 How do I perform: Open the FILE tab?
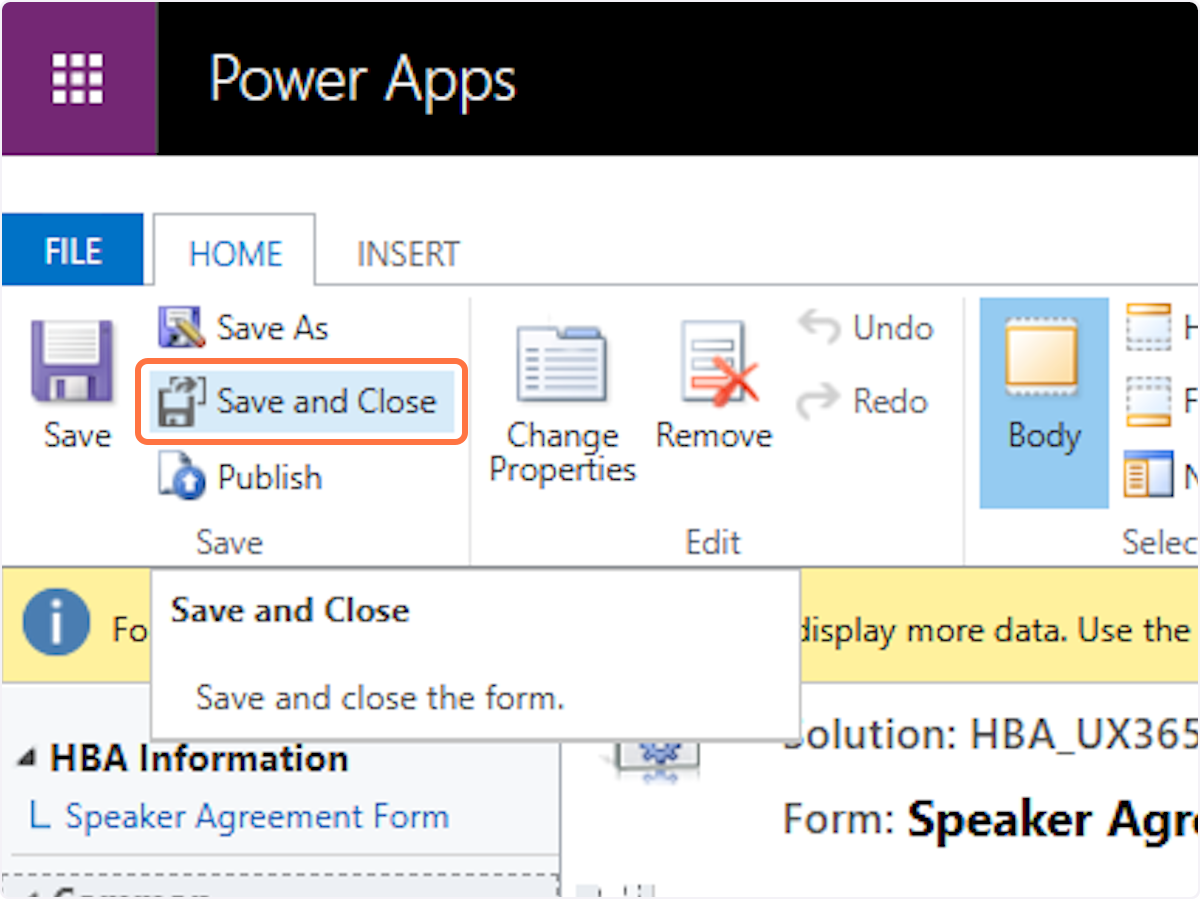point(73,251)
